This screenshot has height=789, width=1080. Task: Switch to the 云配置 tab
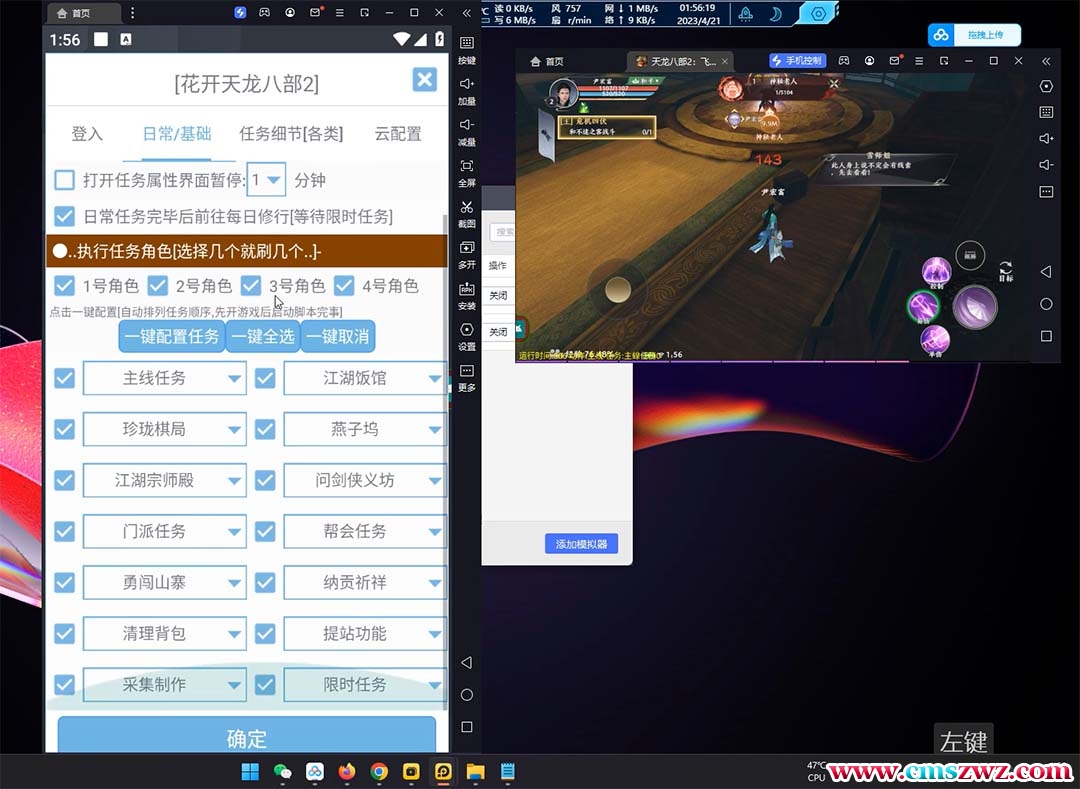click(x=397, y=134)
